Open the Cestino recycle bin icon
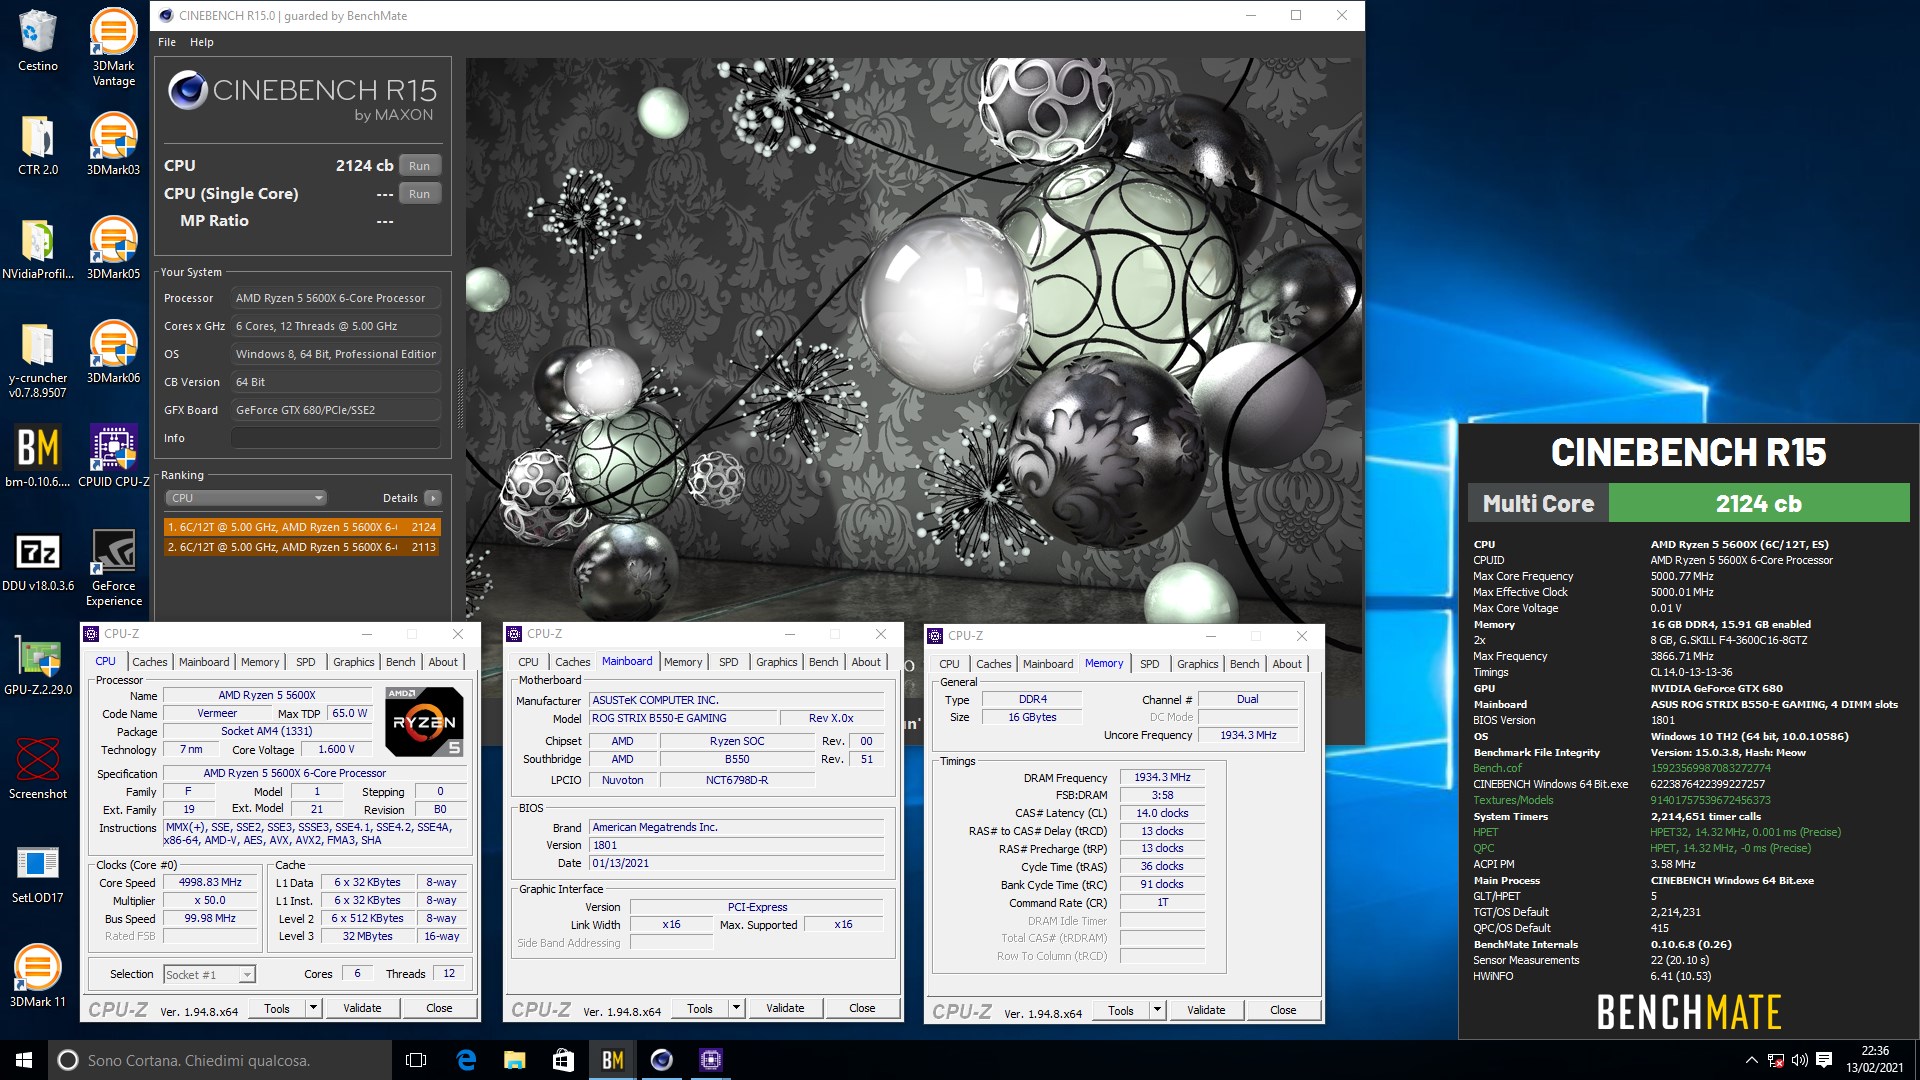Image resolution: width=1920 pixels, height=1080 pixels. 37,41
